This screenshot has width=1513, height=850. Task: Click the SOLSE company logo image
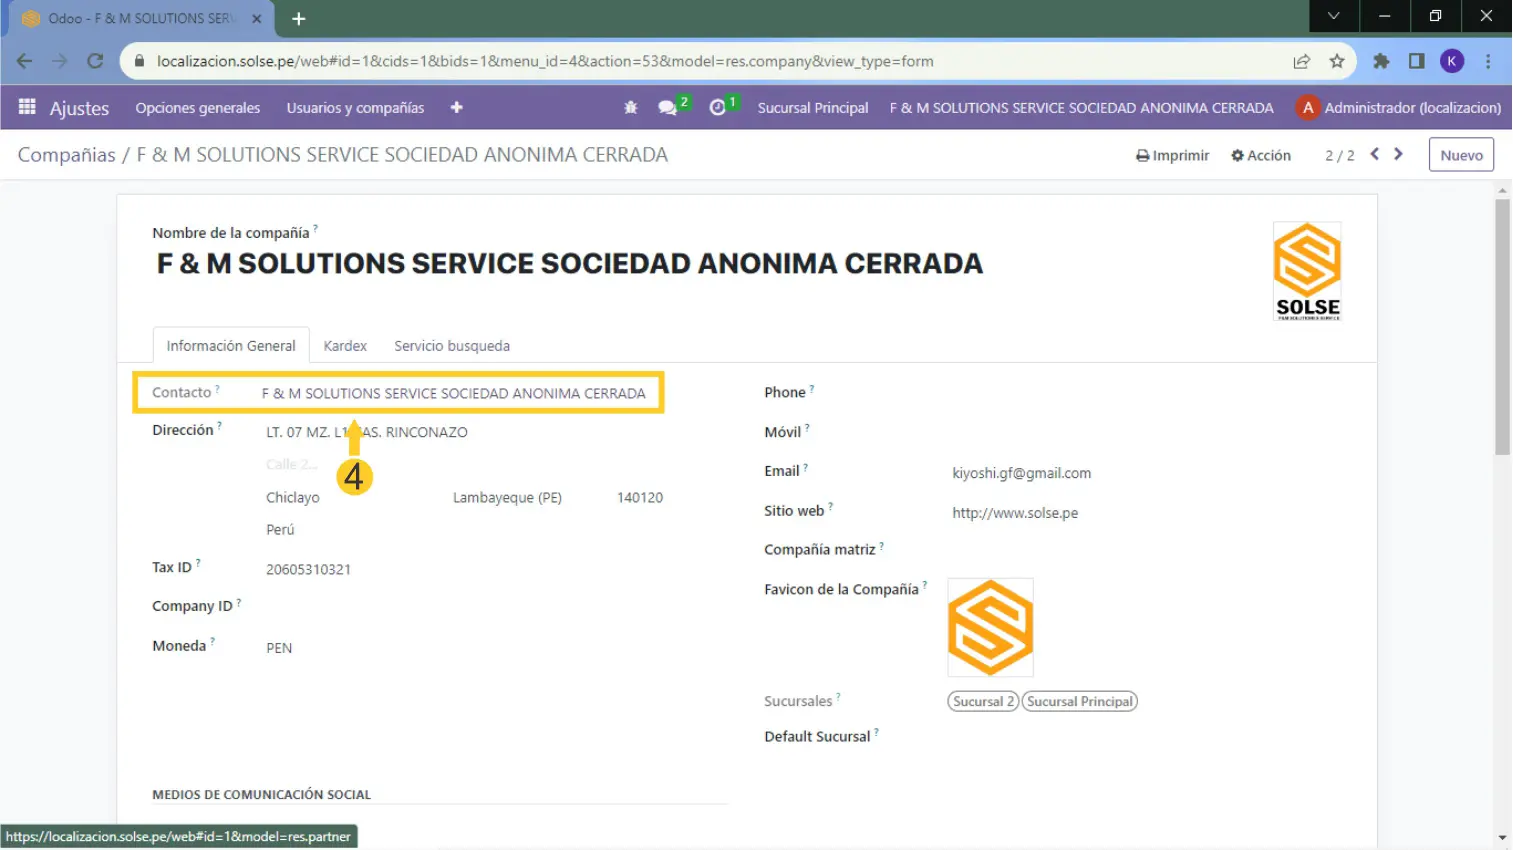(x=1307, y=271)
